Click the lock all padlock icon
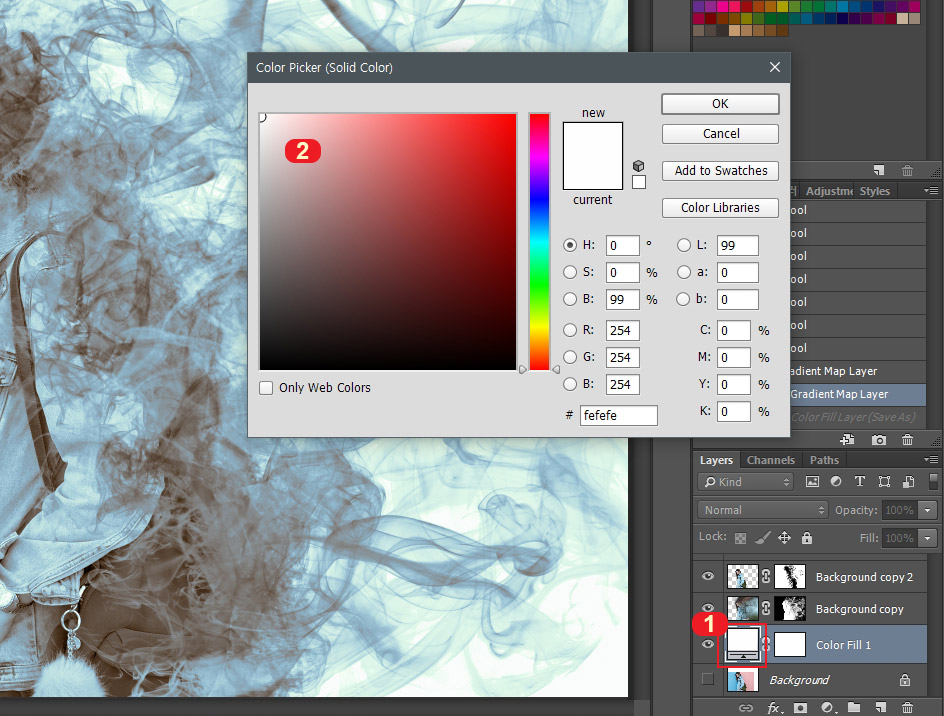 pyautogui.click(x=807, y=537)
